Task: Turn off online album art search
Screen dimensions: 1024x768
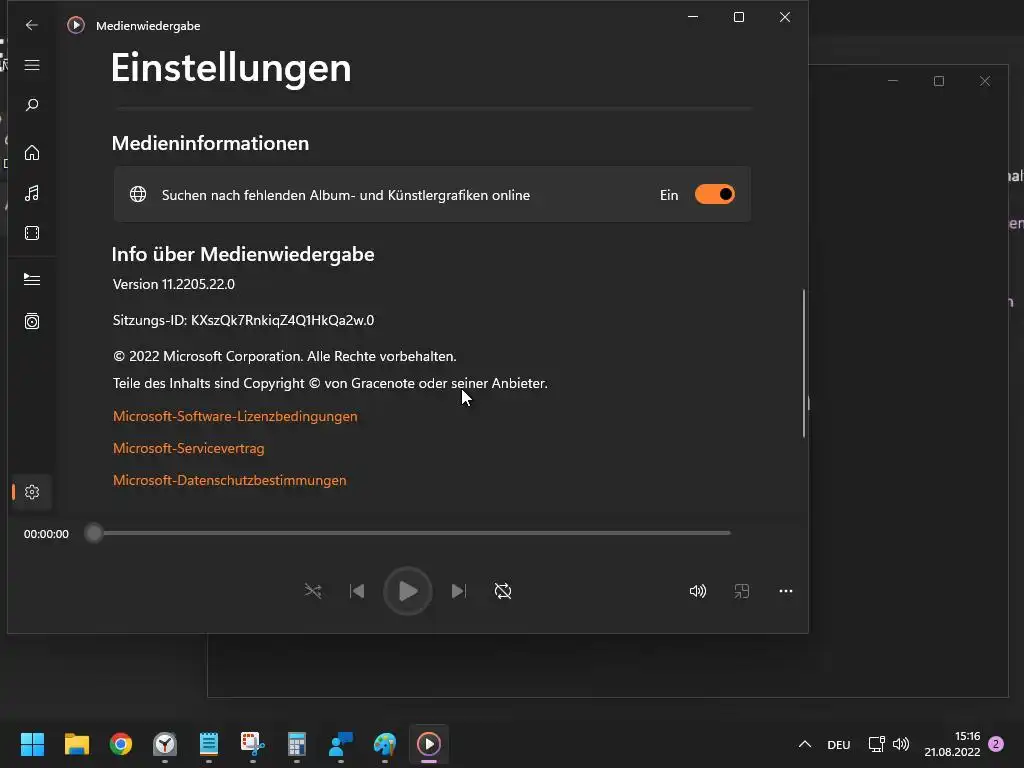Action: click(x=714, y=195)
